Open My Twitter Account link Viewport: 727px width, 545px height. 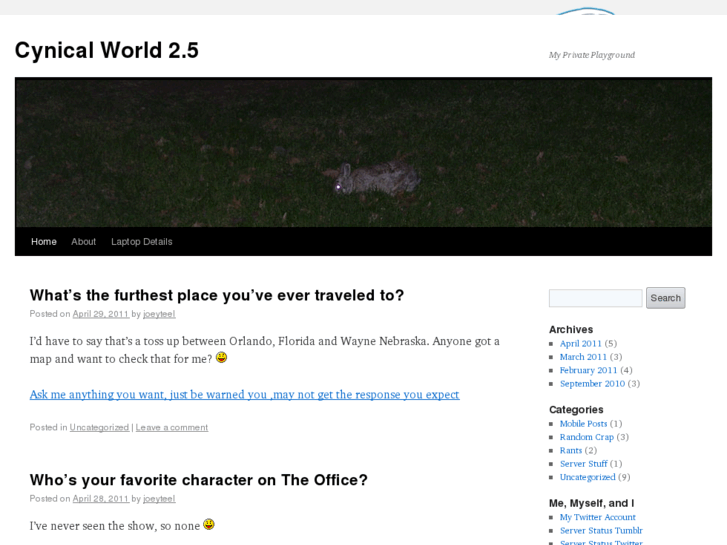(x=598, y=518)
